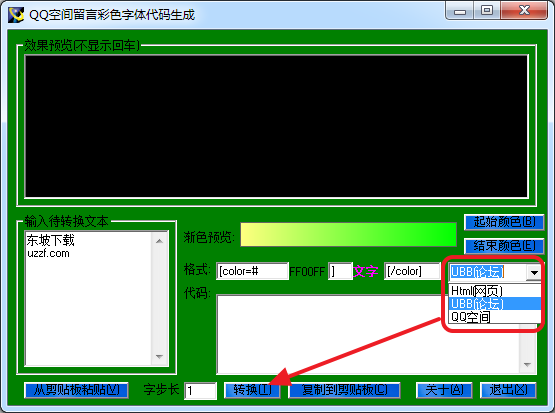Click 从剪贴板粘贴(V) paste from clipboard button
555x413 pixels.
76,390
